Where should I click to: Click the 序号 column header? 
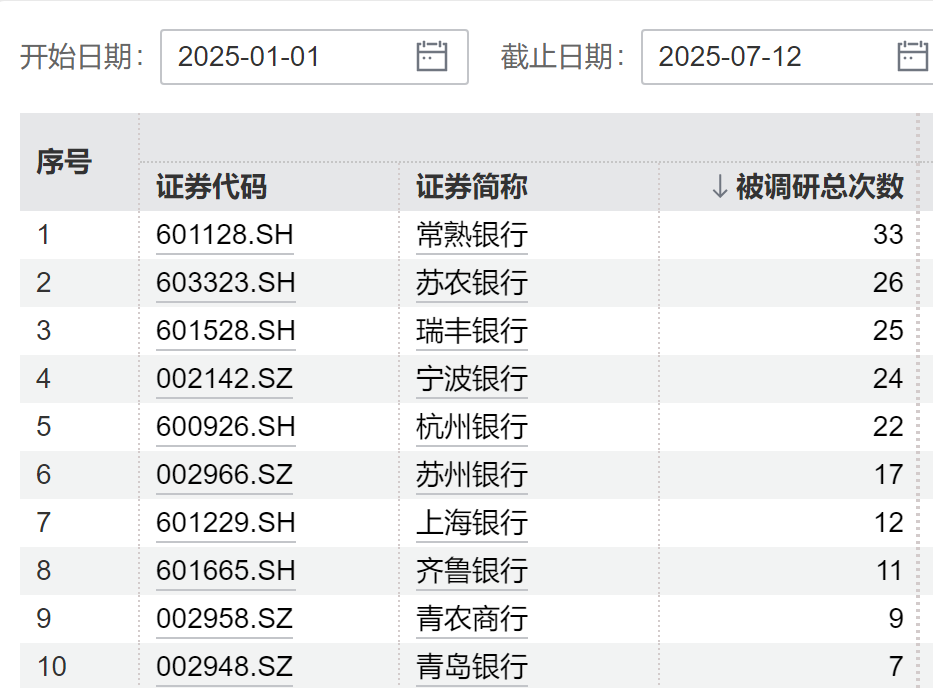click(x=64, y=162)
